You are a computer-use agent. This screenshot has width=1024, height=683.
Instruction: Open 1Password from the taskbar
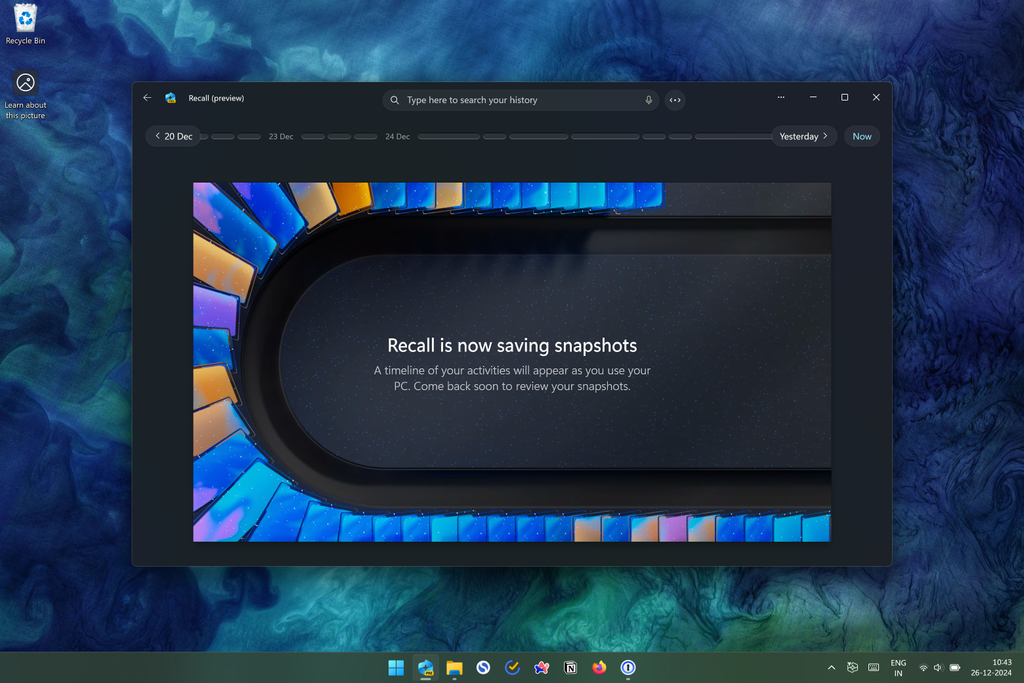point(628,668)
